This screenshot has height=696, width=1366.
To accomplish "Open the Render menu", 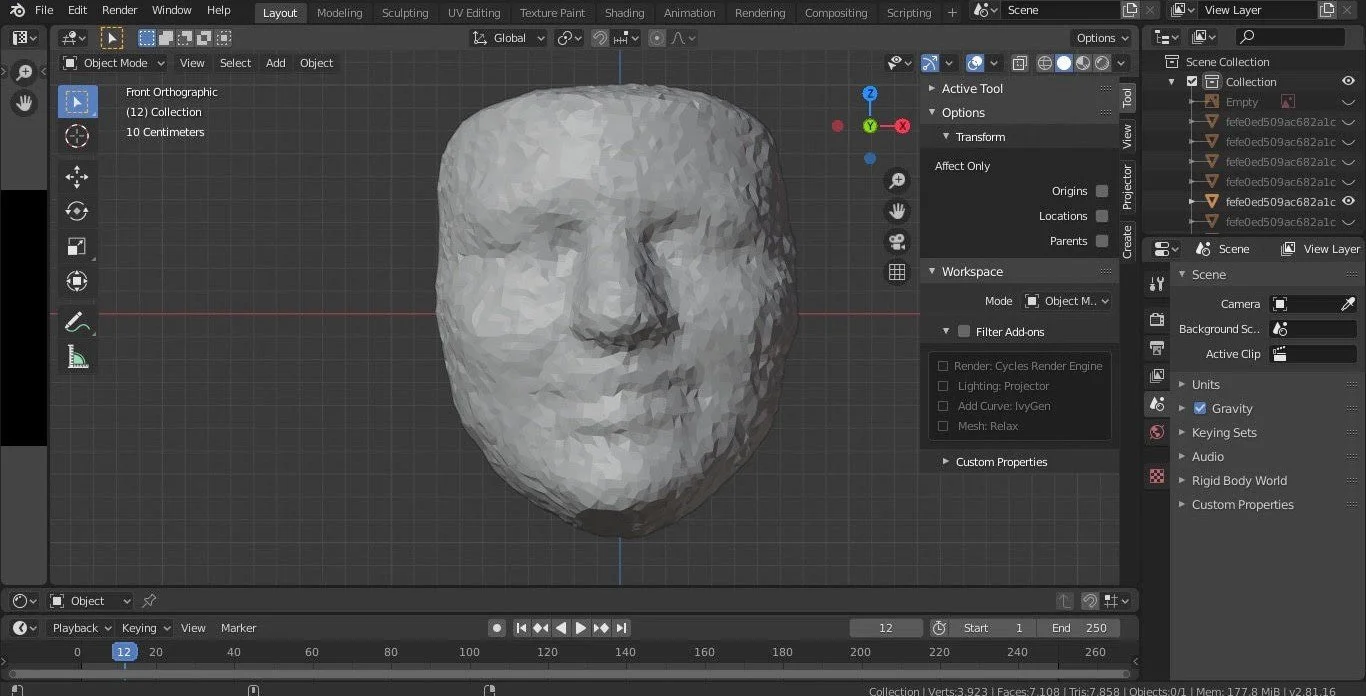I will coord(120,10).
